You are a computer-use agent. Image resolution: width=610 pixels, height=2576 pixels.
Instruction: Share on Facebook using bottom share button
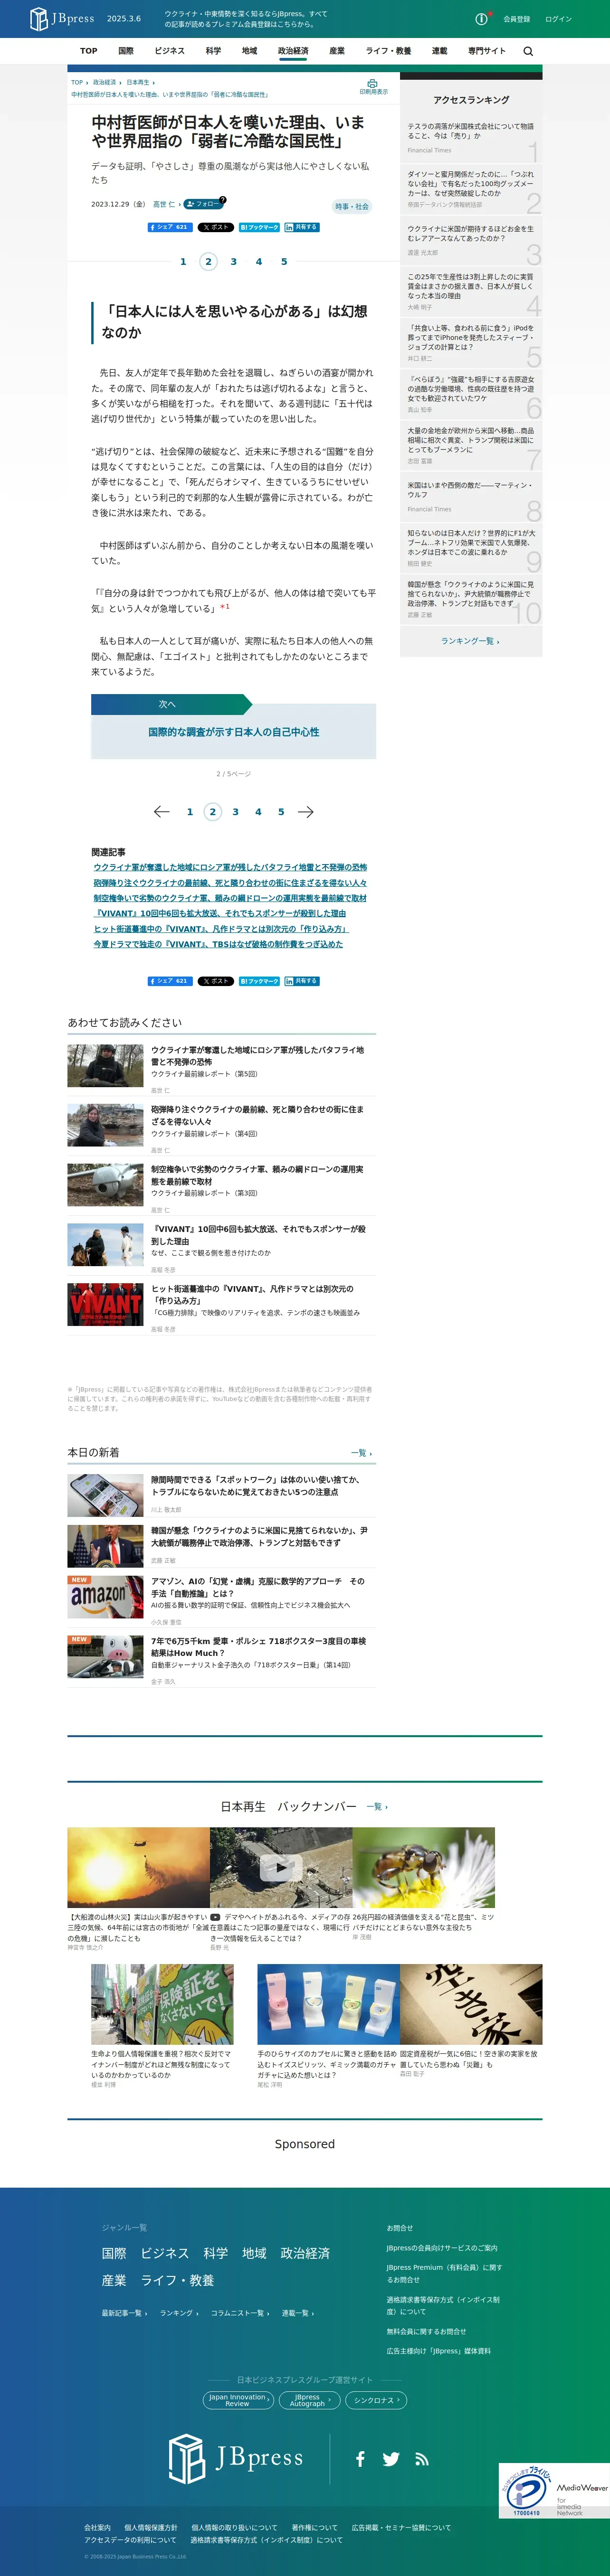click(x=170, y=981)
